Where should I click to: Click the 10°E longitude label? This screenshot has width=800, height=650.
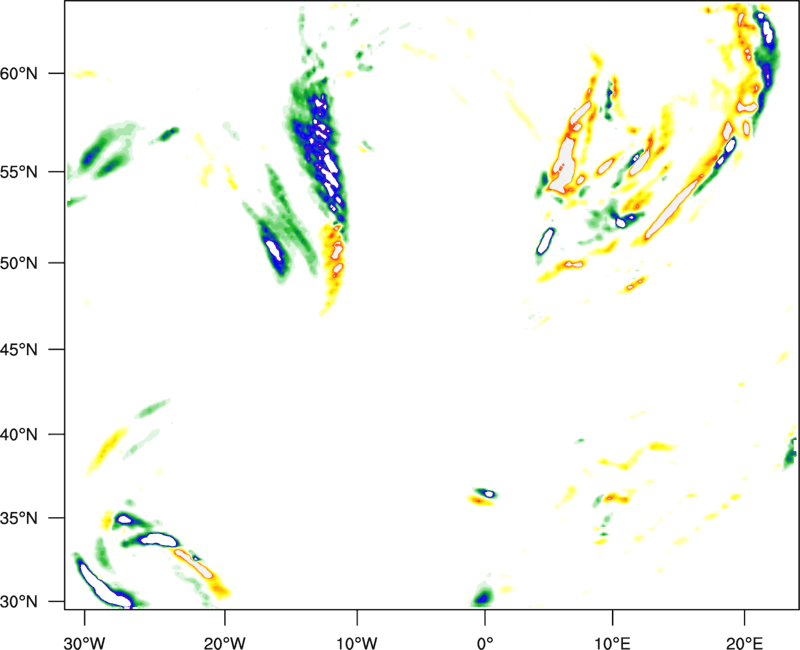(613, 643)
